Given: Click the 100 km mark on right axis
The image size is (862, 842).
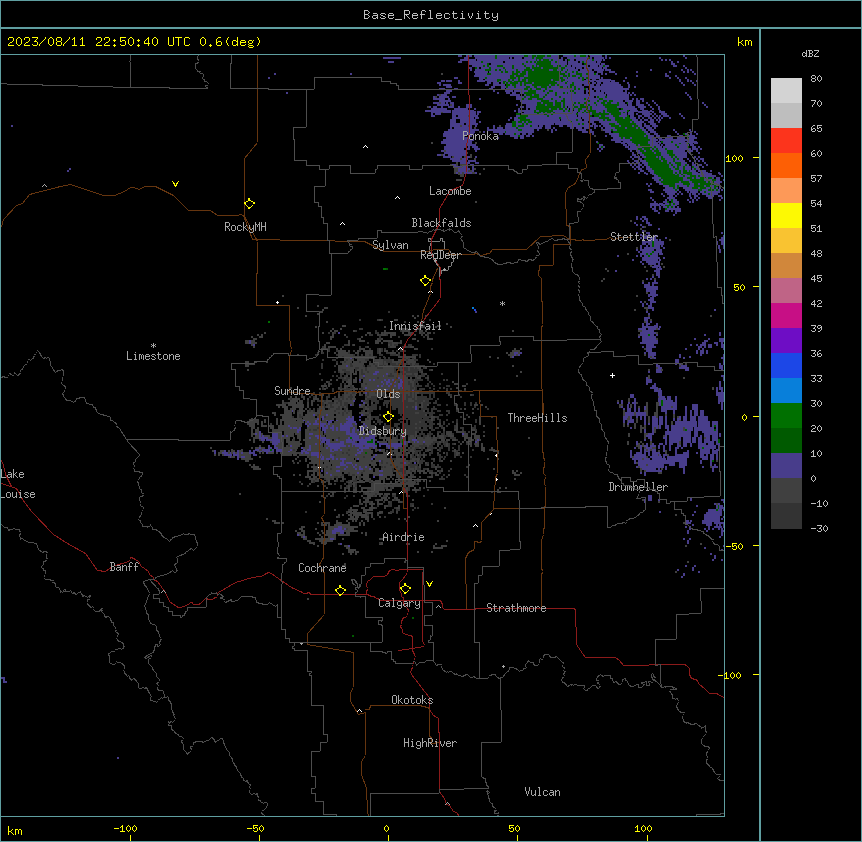Looking at the screenshot, I should click(x=734, y=158).
